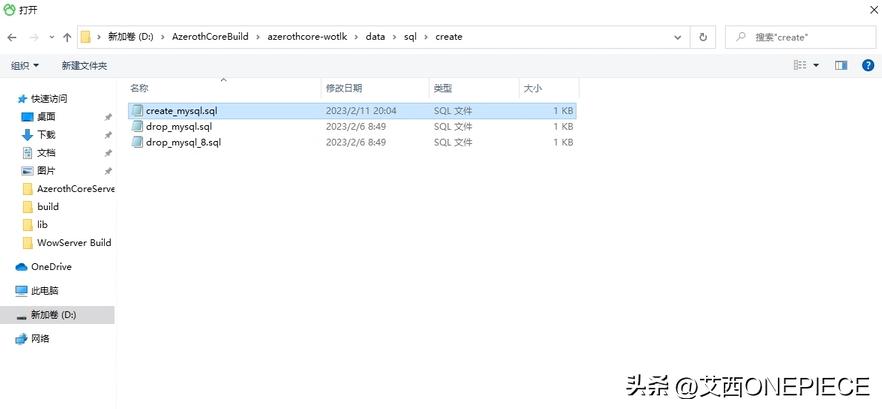This screenshot has height=409, width=882.
Task: Open help with the question mark icon
Action: click(x=868, y=65)
